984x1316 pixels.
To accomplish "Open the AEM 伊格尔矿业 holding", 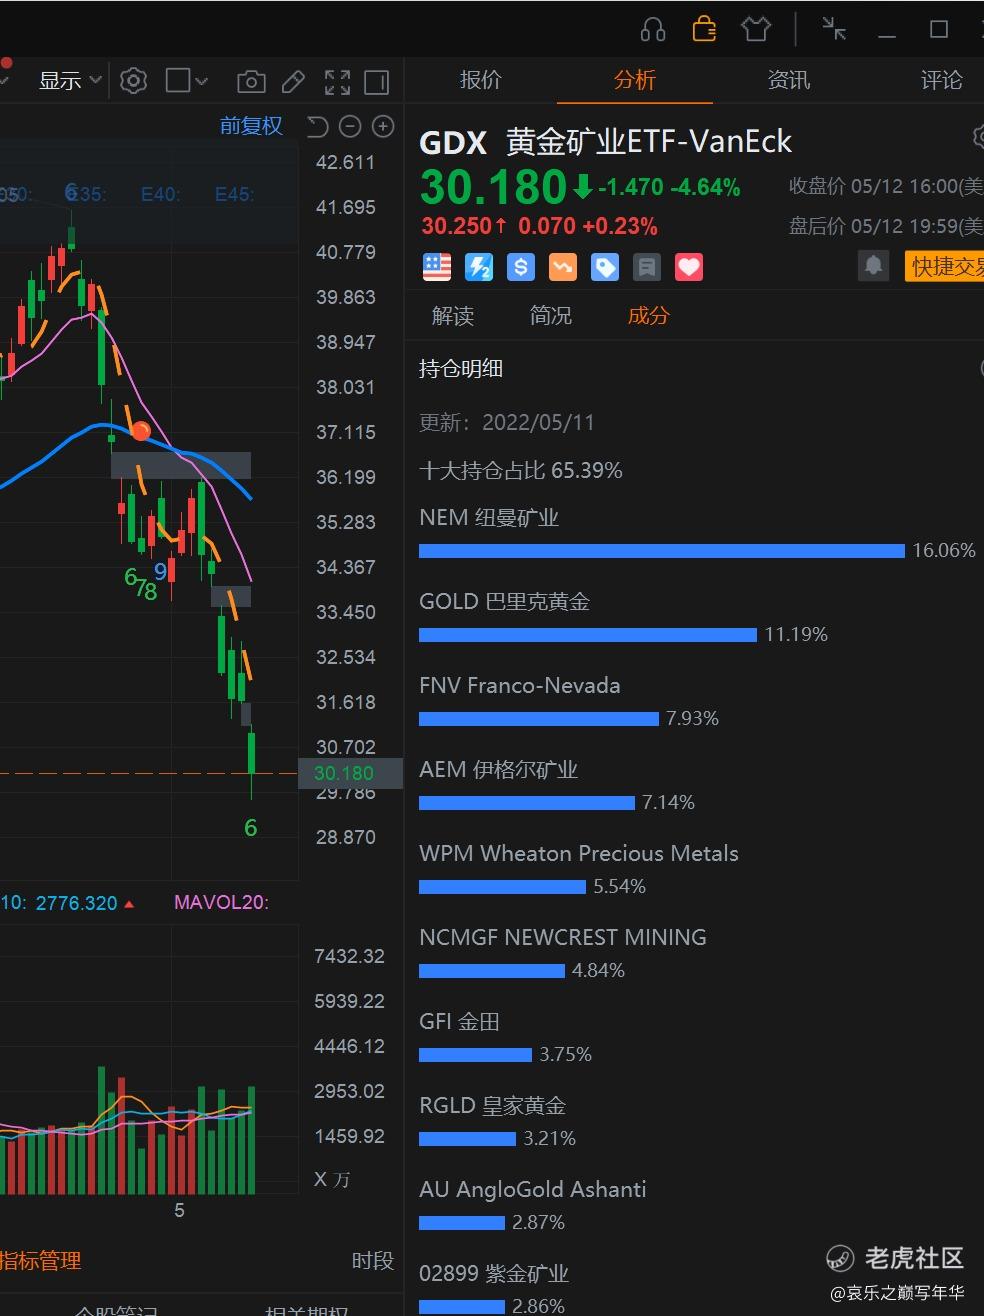I will [498, 770].
